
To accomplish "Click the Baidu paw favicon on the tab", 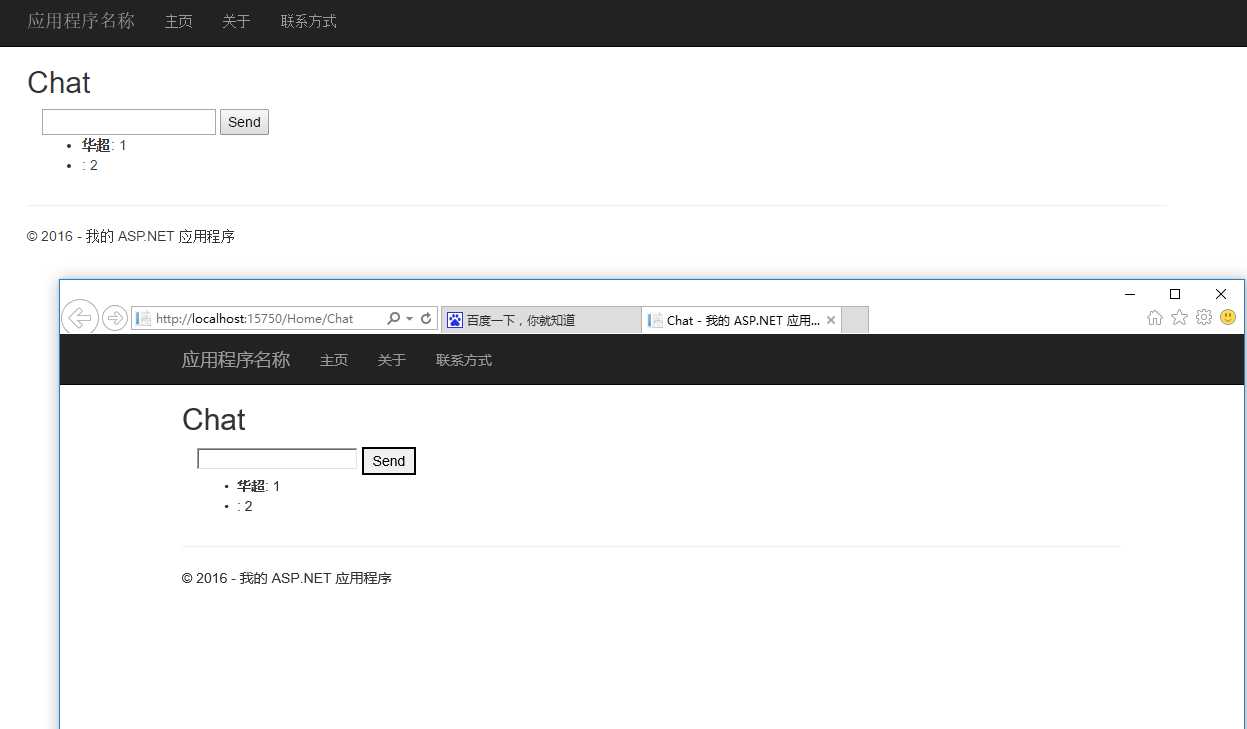I will pyautogui.click(x=455, y=320).
